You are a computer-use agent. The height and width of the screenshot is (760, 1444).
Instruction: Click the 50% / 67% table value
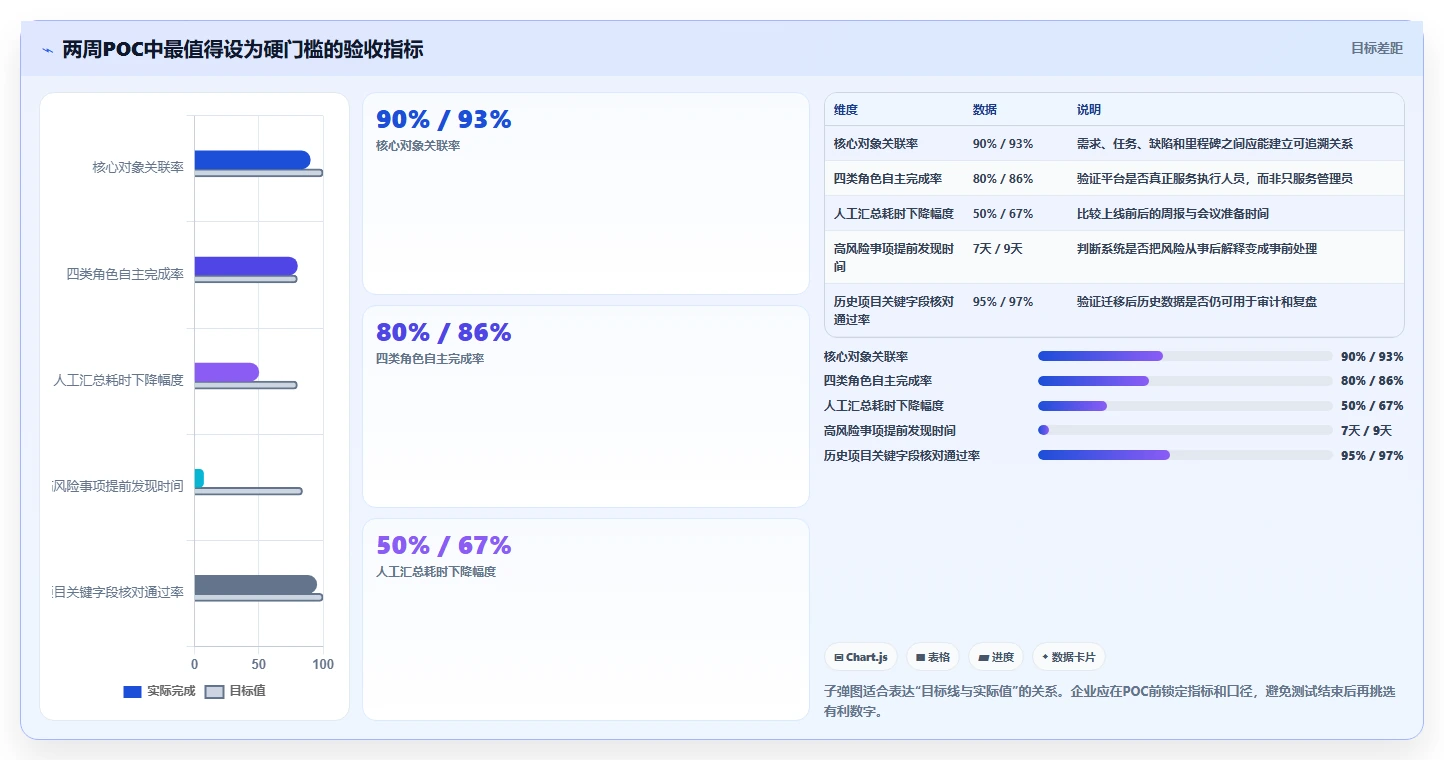click(x=1003, y=214)
